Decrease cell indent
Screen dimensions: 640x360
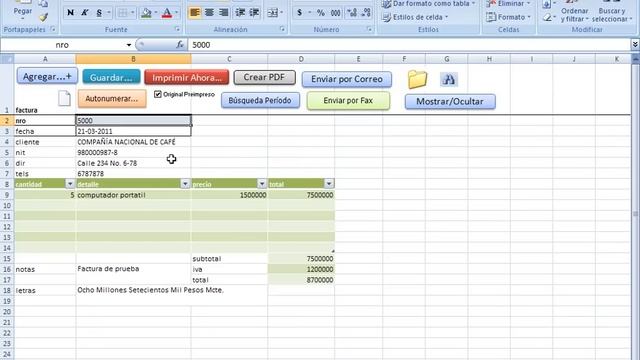coord(240,13)
